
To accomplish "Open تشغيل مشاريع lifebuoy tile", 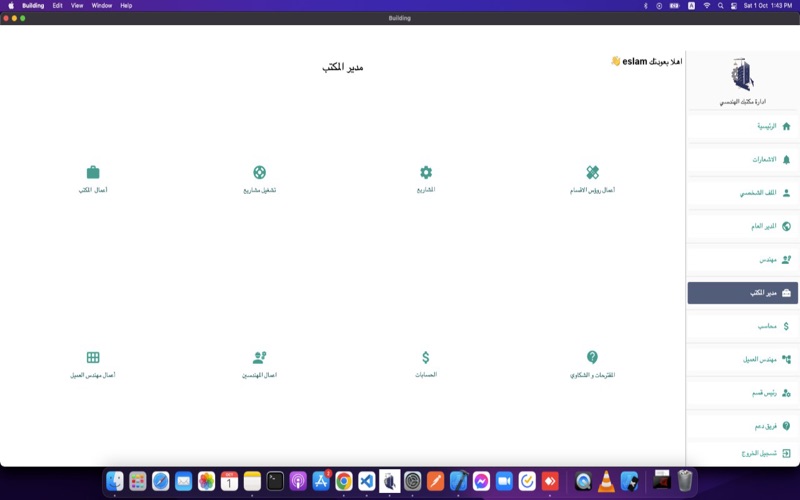I will coord(259,179).
